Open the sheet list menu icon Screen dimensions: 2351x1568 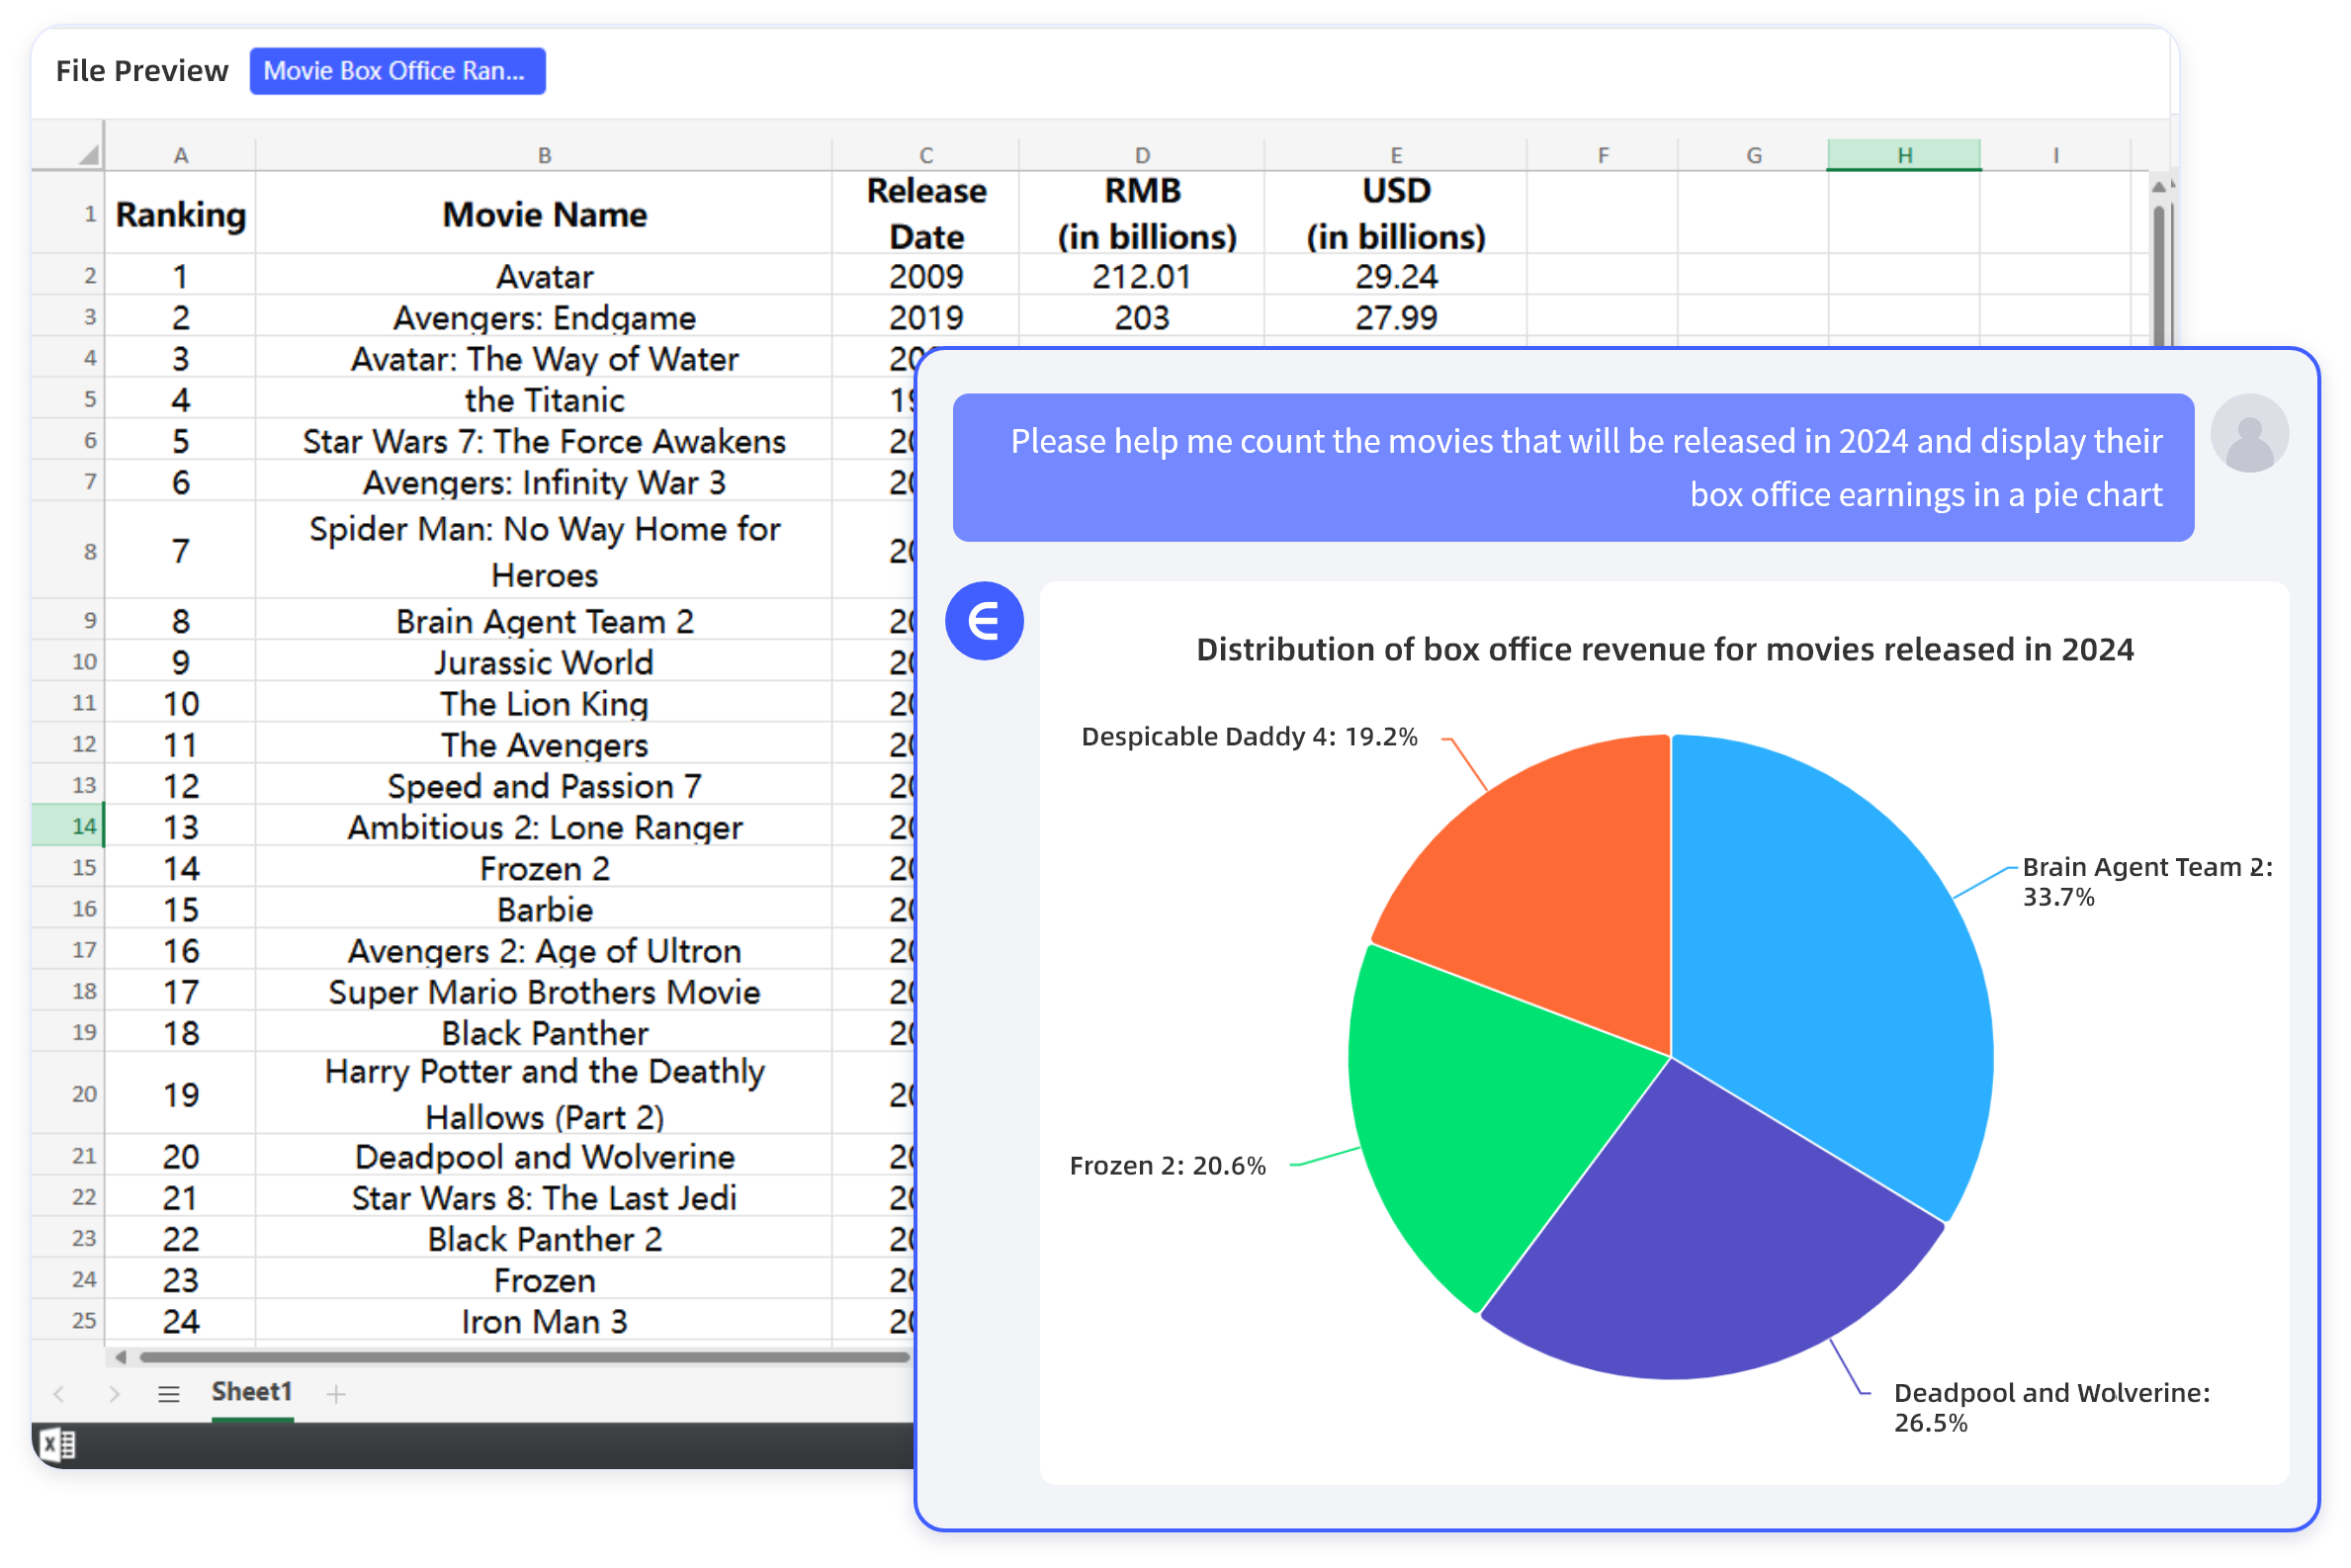pos(169,1393)
